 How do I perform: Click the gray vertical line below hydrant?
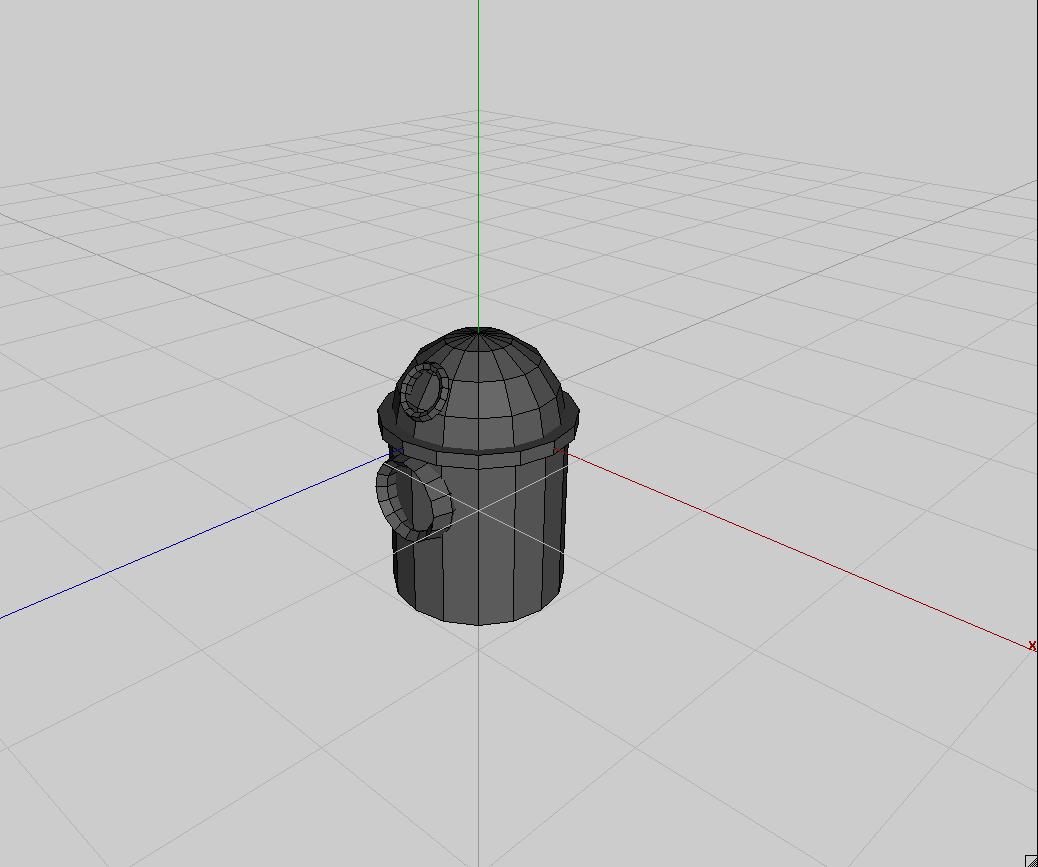[479, 746]
